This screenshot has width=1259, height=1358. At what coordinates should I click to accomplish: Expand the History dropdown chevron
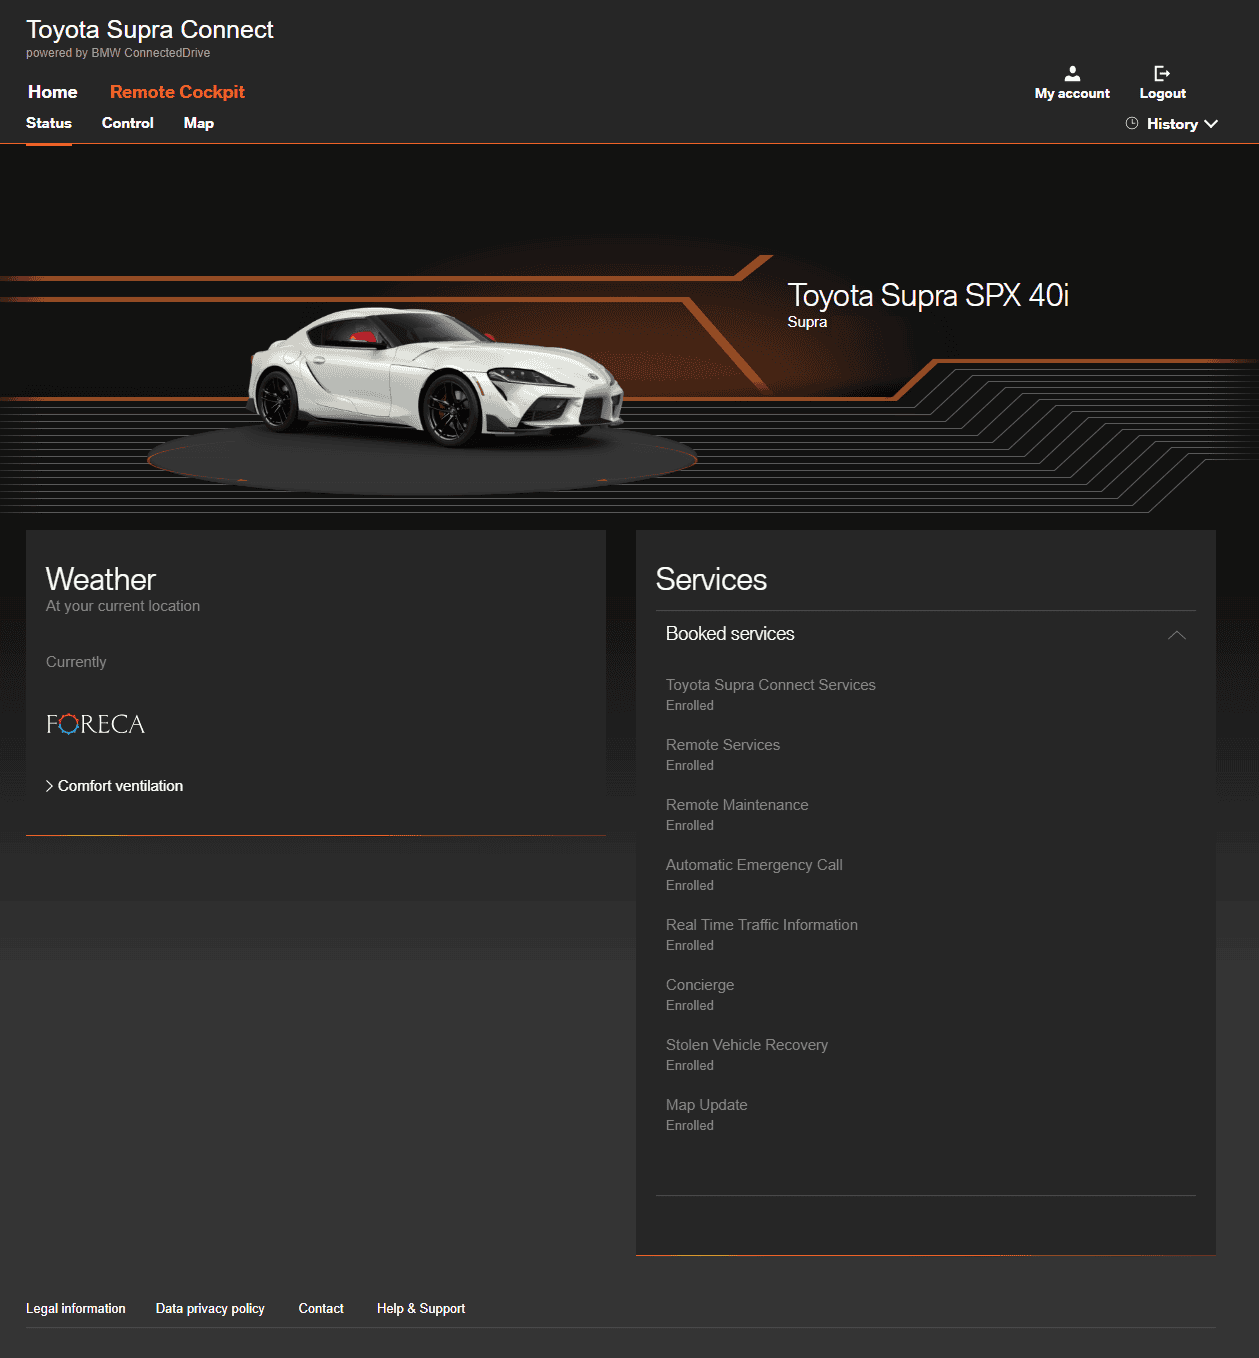[1211, 124]
